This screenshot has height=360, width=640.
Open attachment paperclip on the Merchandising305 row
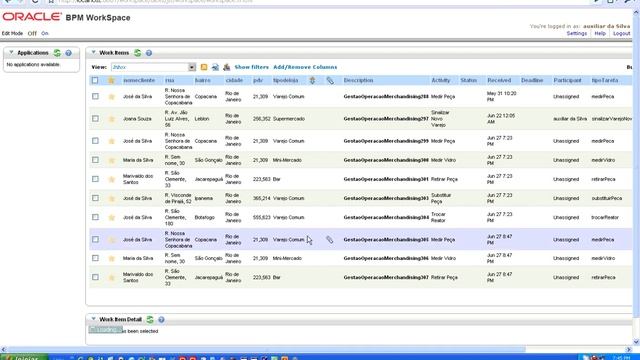tap(329, 240)
